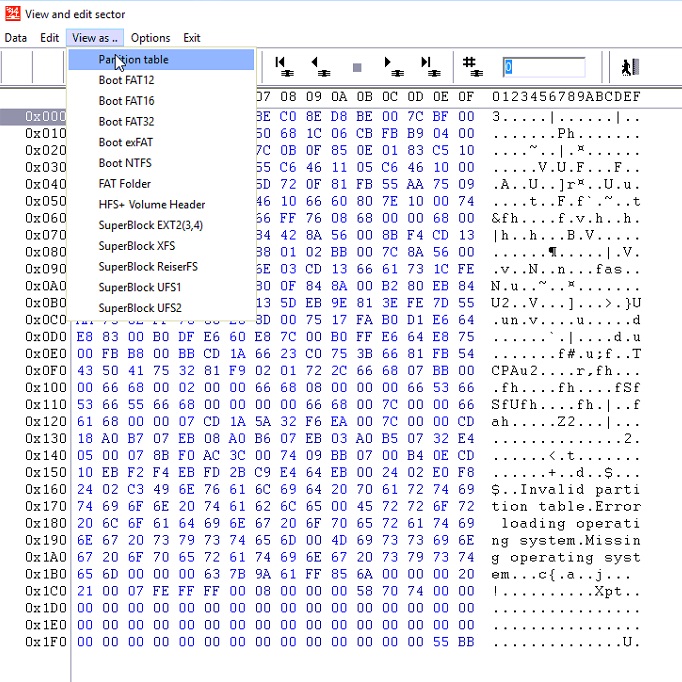Select Partition table view
682x682 pixels.
tap(133, 59)
